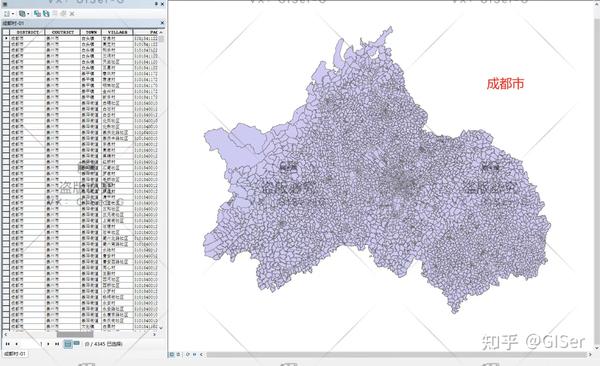Show all records view button
This screenshot has width=600, height=366.
(x=68, y=344)
